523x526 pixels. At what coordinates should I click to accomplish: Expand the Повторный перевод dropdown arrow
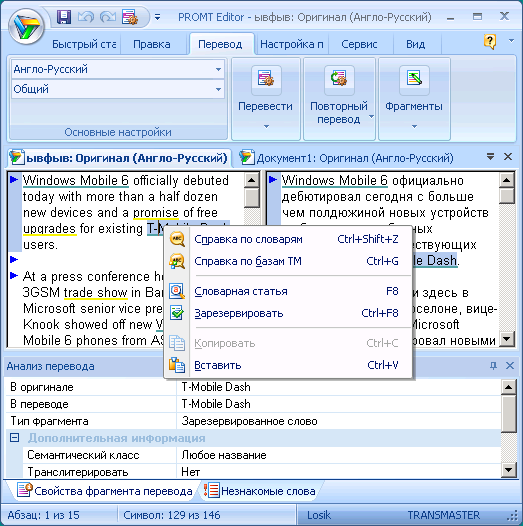click(371, 116)
